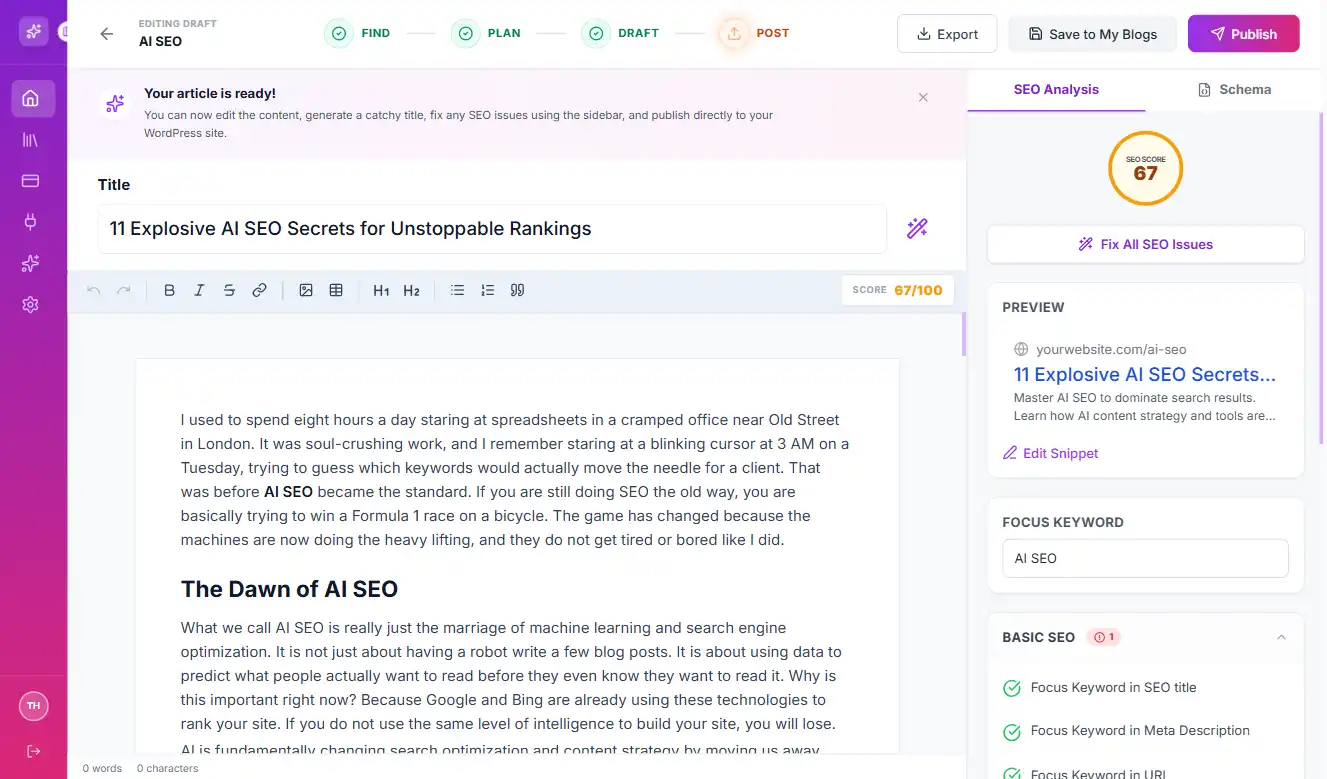Click Fix All SEO Issues
1327x779 pixels.
pyautogui.click(x=1145, y=244)
